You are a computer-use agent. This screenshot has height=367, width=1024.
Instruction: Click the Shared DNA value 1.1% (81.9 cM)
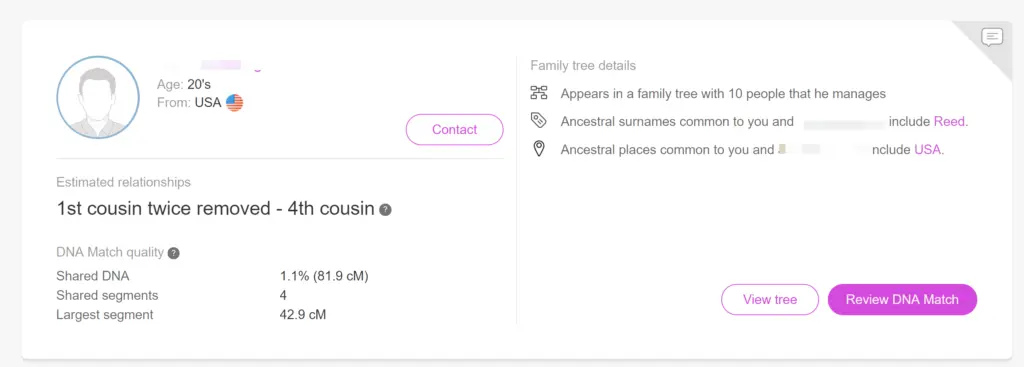(325, 276)
